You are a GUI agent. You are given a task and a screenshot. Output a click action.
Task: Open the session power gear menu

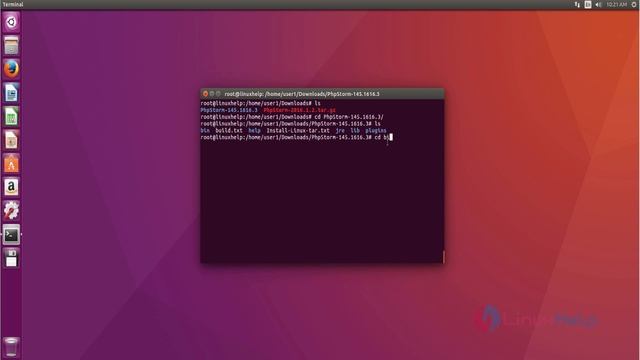[634, 4]
